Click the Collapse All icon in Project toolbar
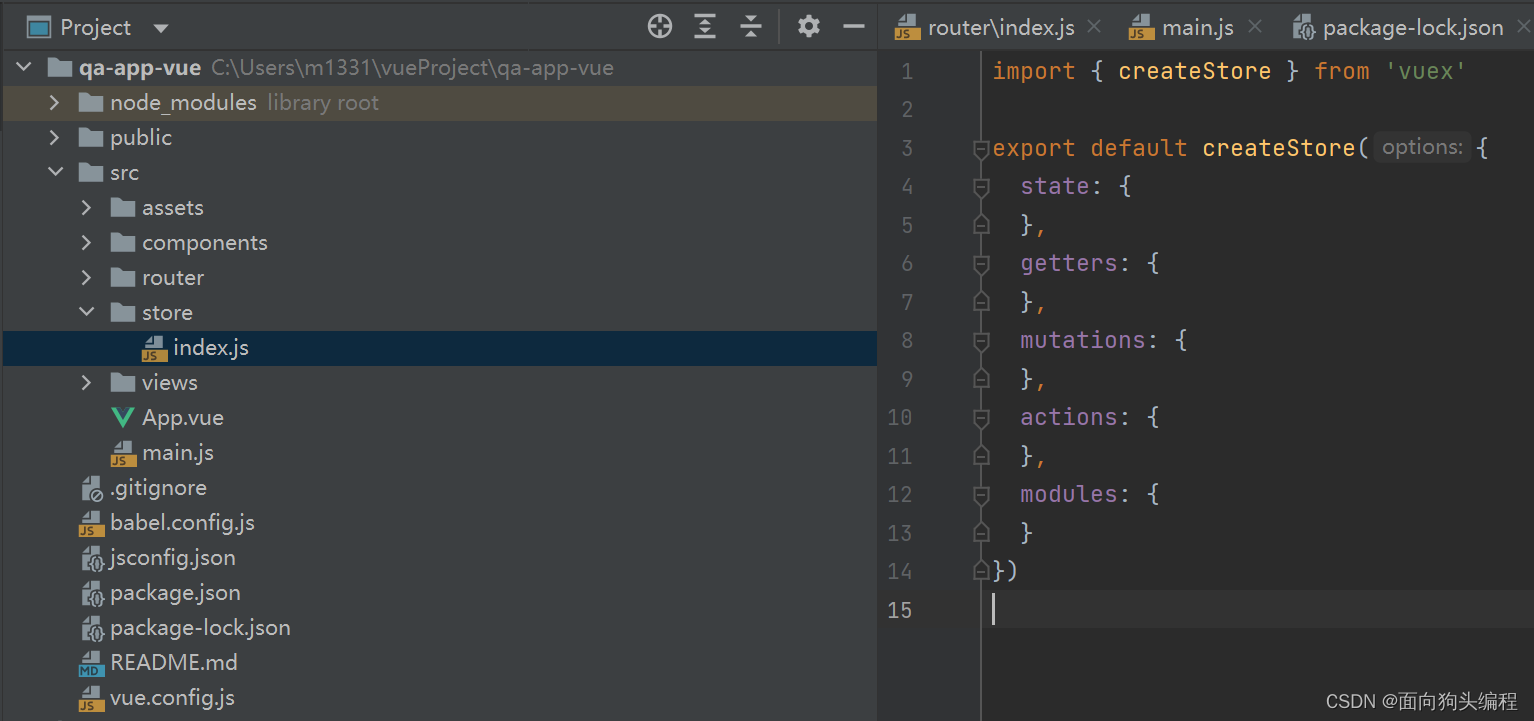This screenshot has height=721, width=1534. point(751,27)
